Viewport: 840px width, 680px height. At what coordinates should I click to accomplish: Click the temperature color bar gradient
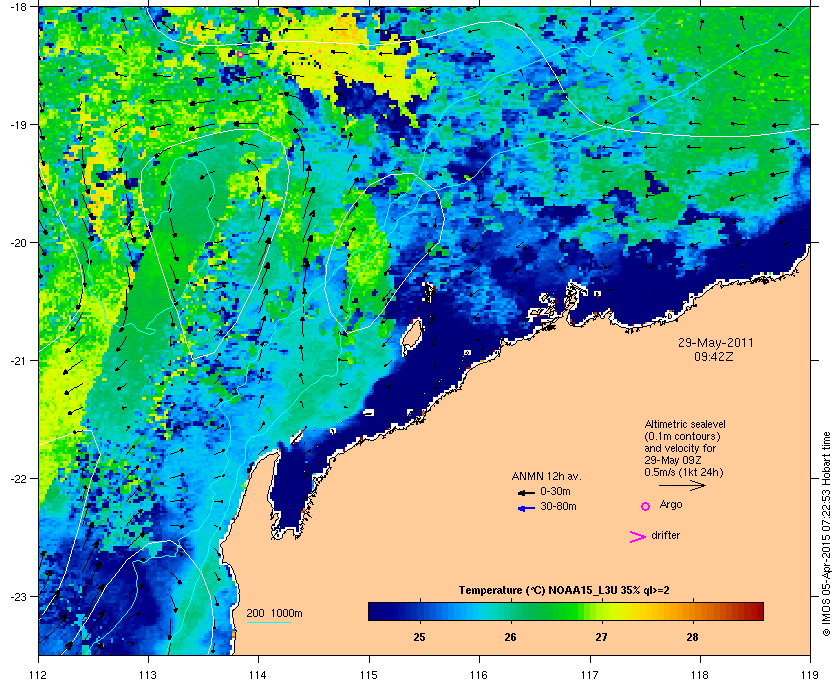(566, 611)
